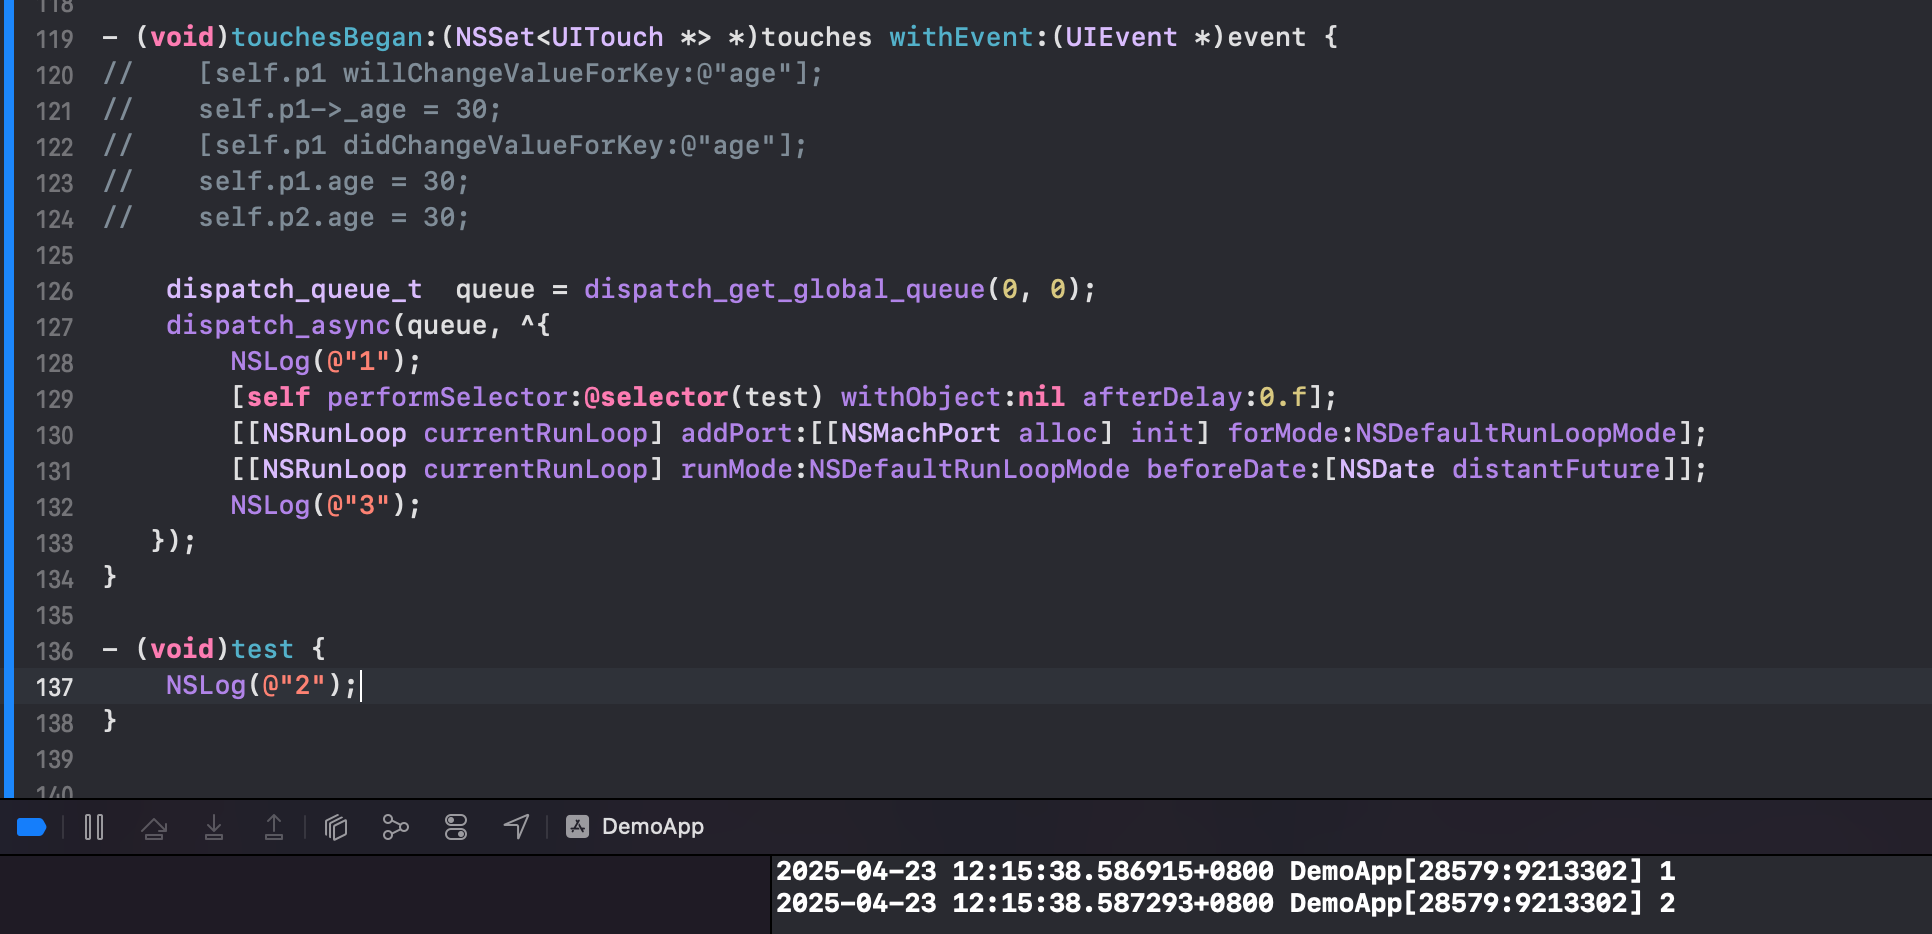Click the Step Out debug icon
This screenshot has width=1932, height=934.
tap(274, 827)
